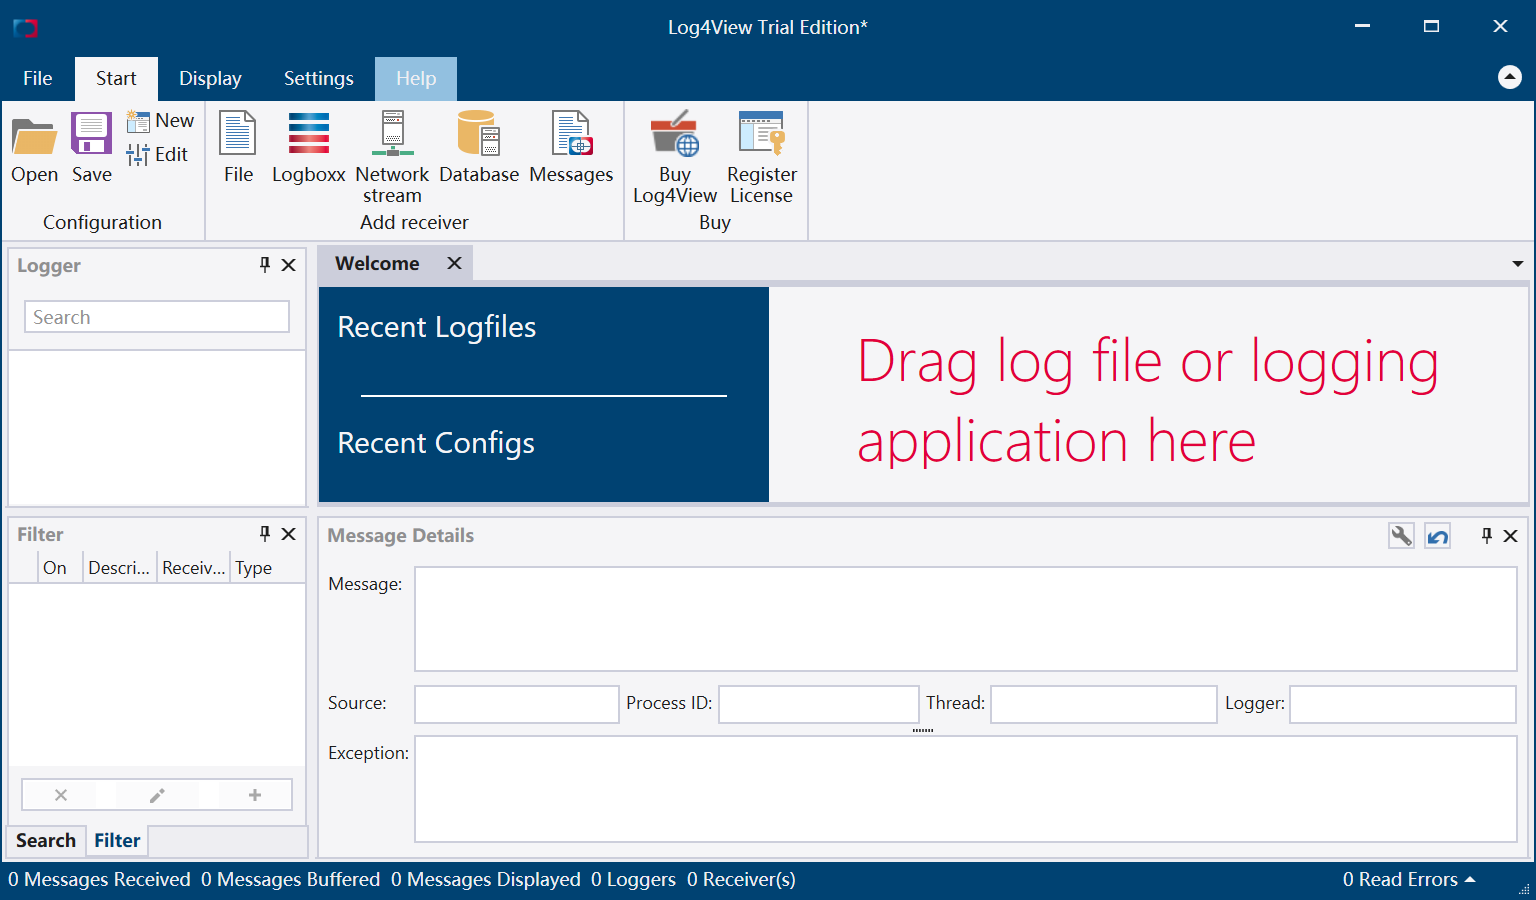Unpin the Filter panel

[264, 533]
